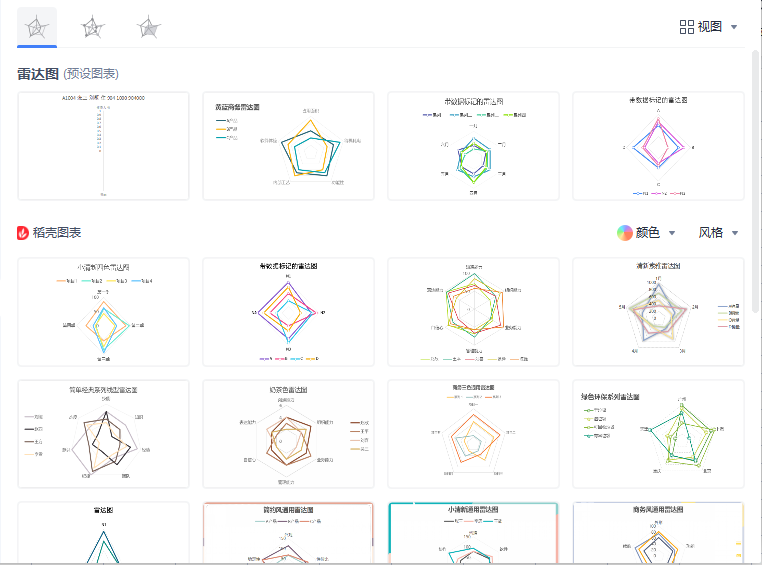Choose the 奶茶色雷达图 brown template
The height and width of the screenshot is (565, 762).
(x=288, y=434)
